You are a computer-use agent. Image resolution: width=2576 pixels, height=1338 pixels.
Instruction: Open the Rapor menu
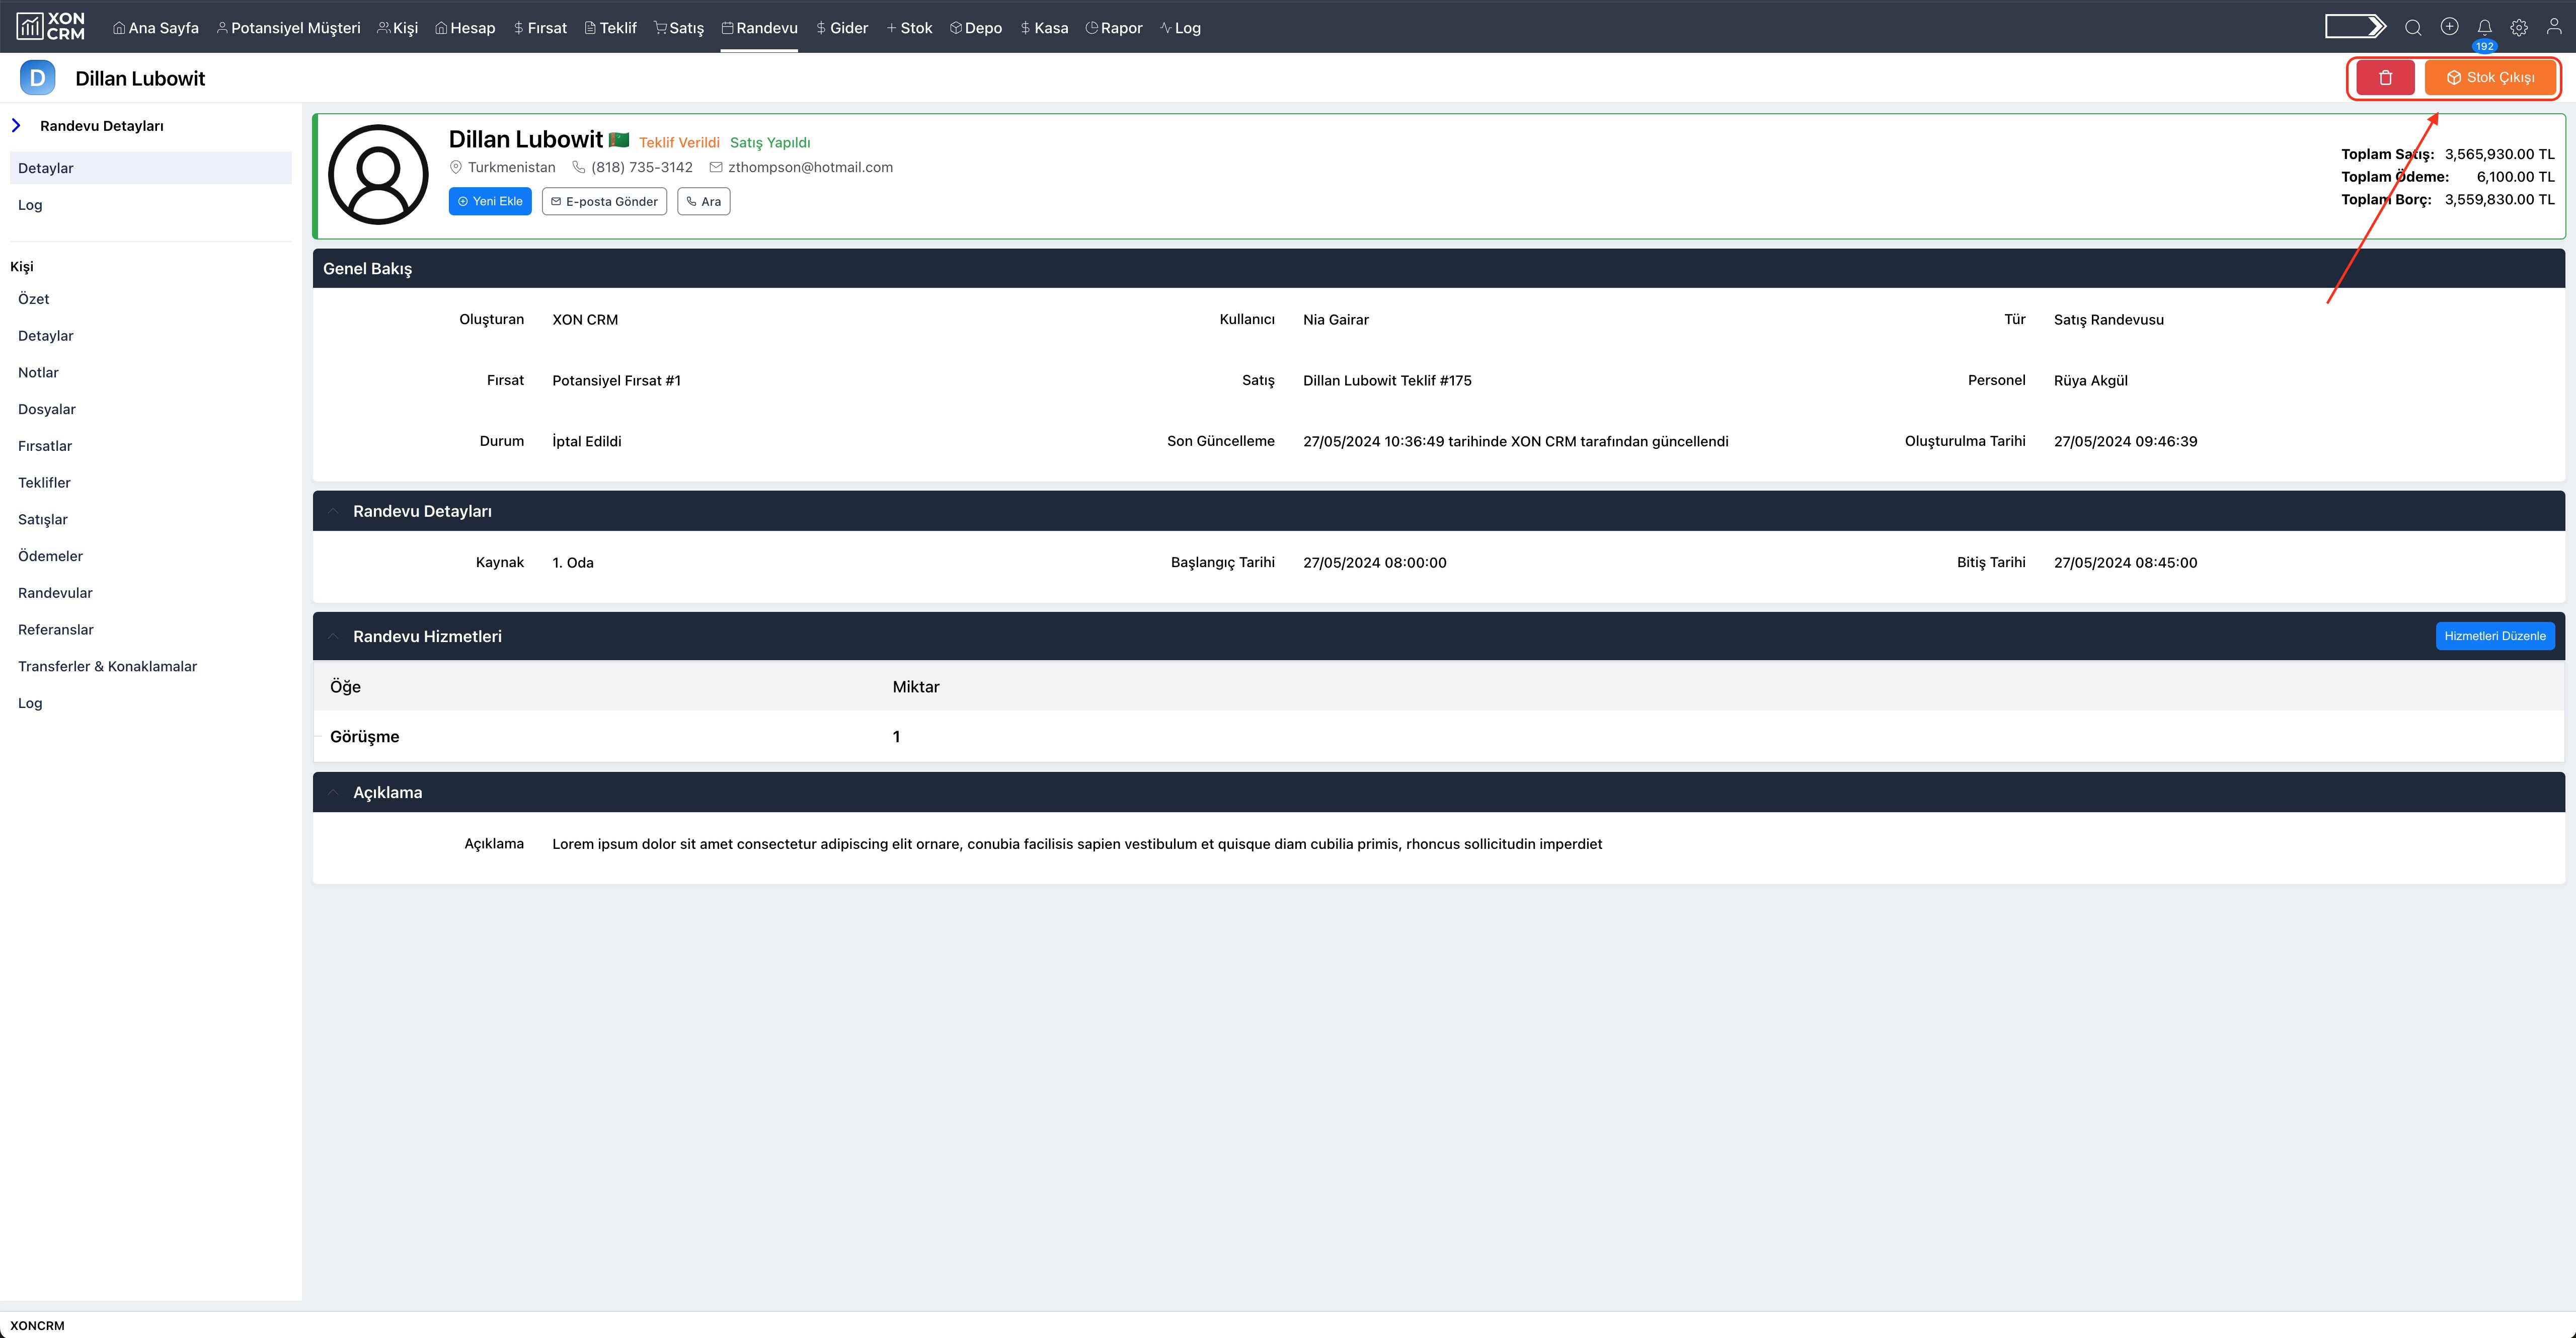click(1114, 28)
